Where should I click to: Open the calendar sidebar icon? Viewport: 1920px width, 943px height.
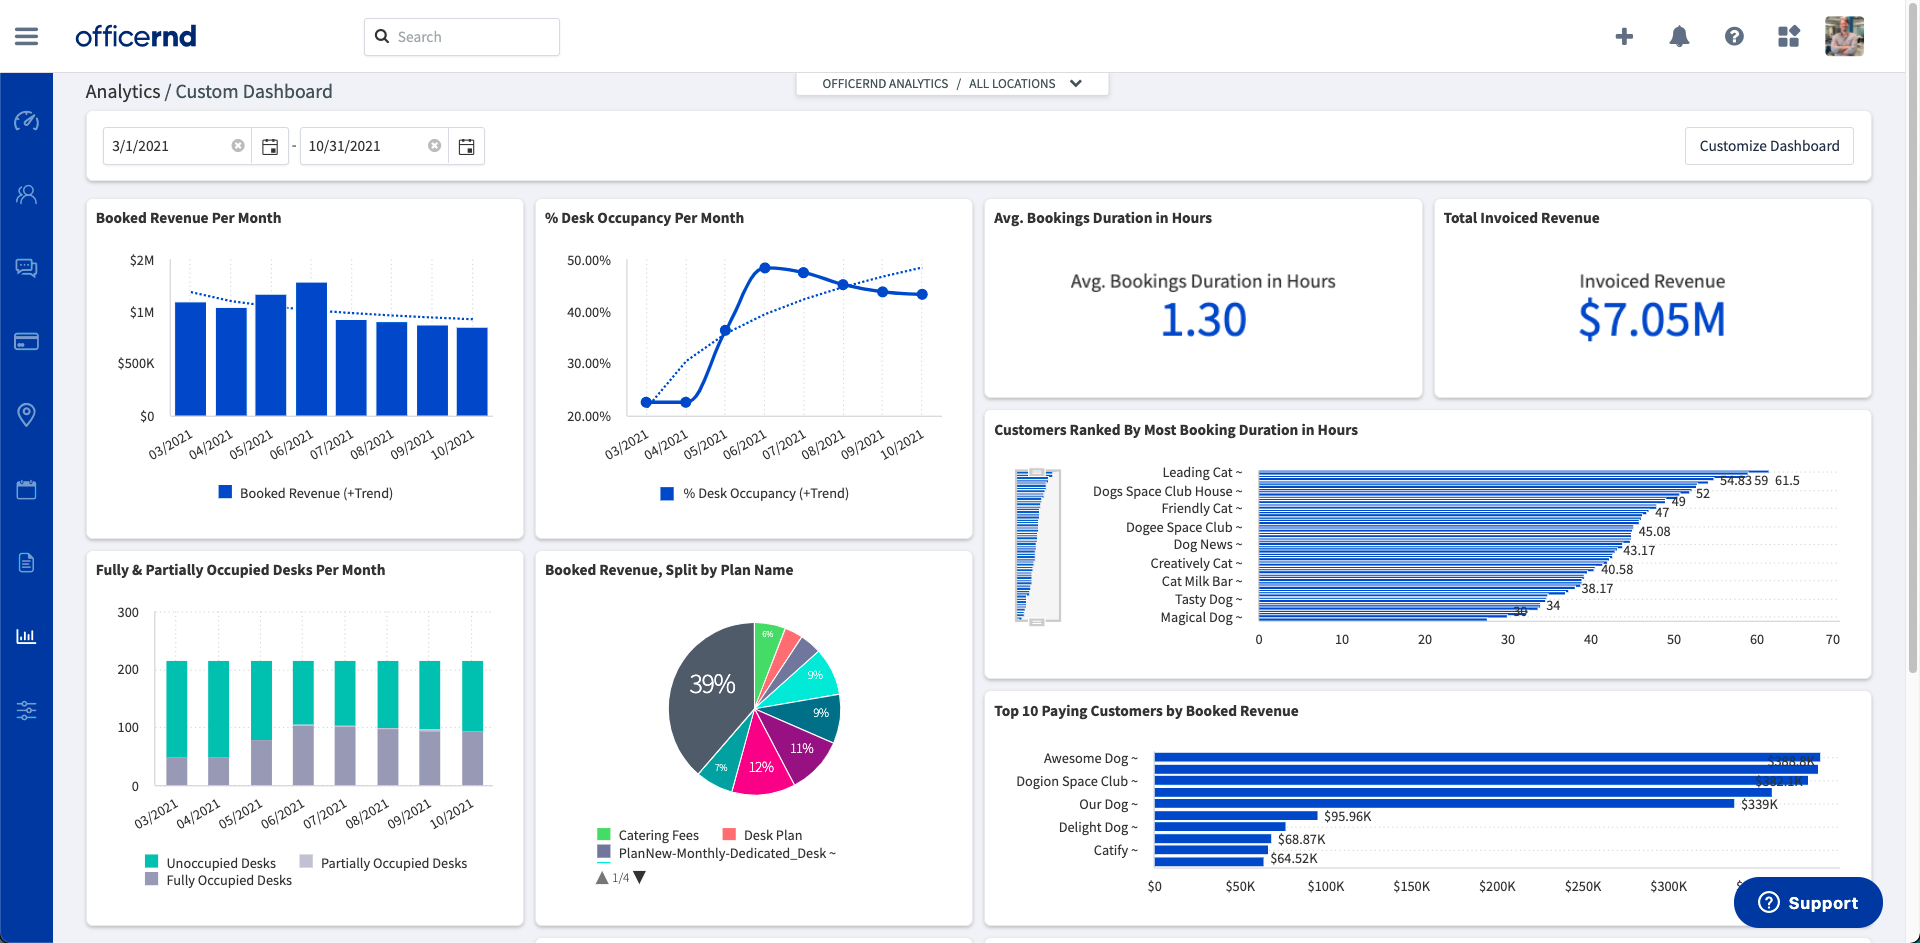[26, 489]
